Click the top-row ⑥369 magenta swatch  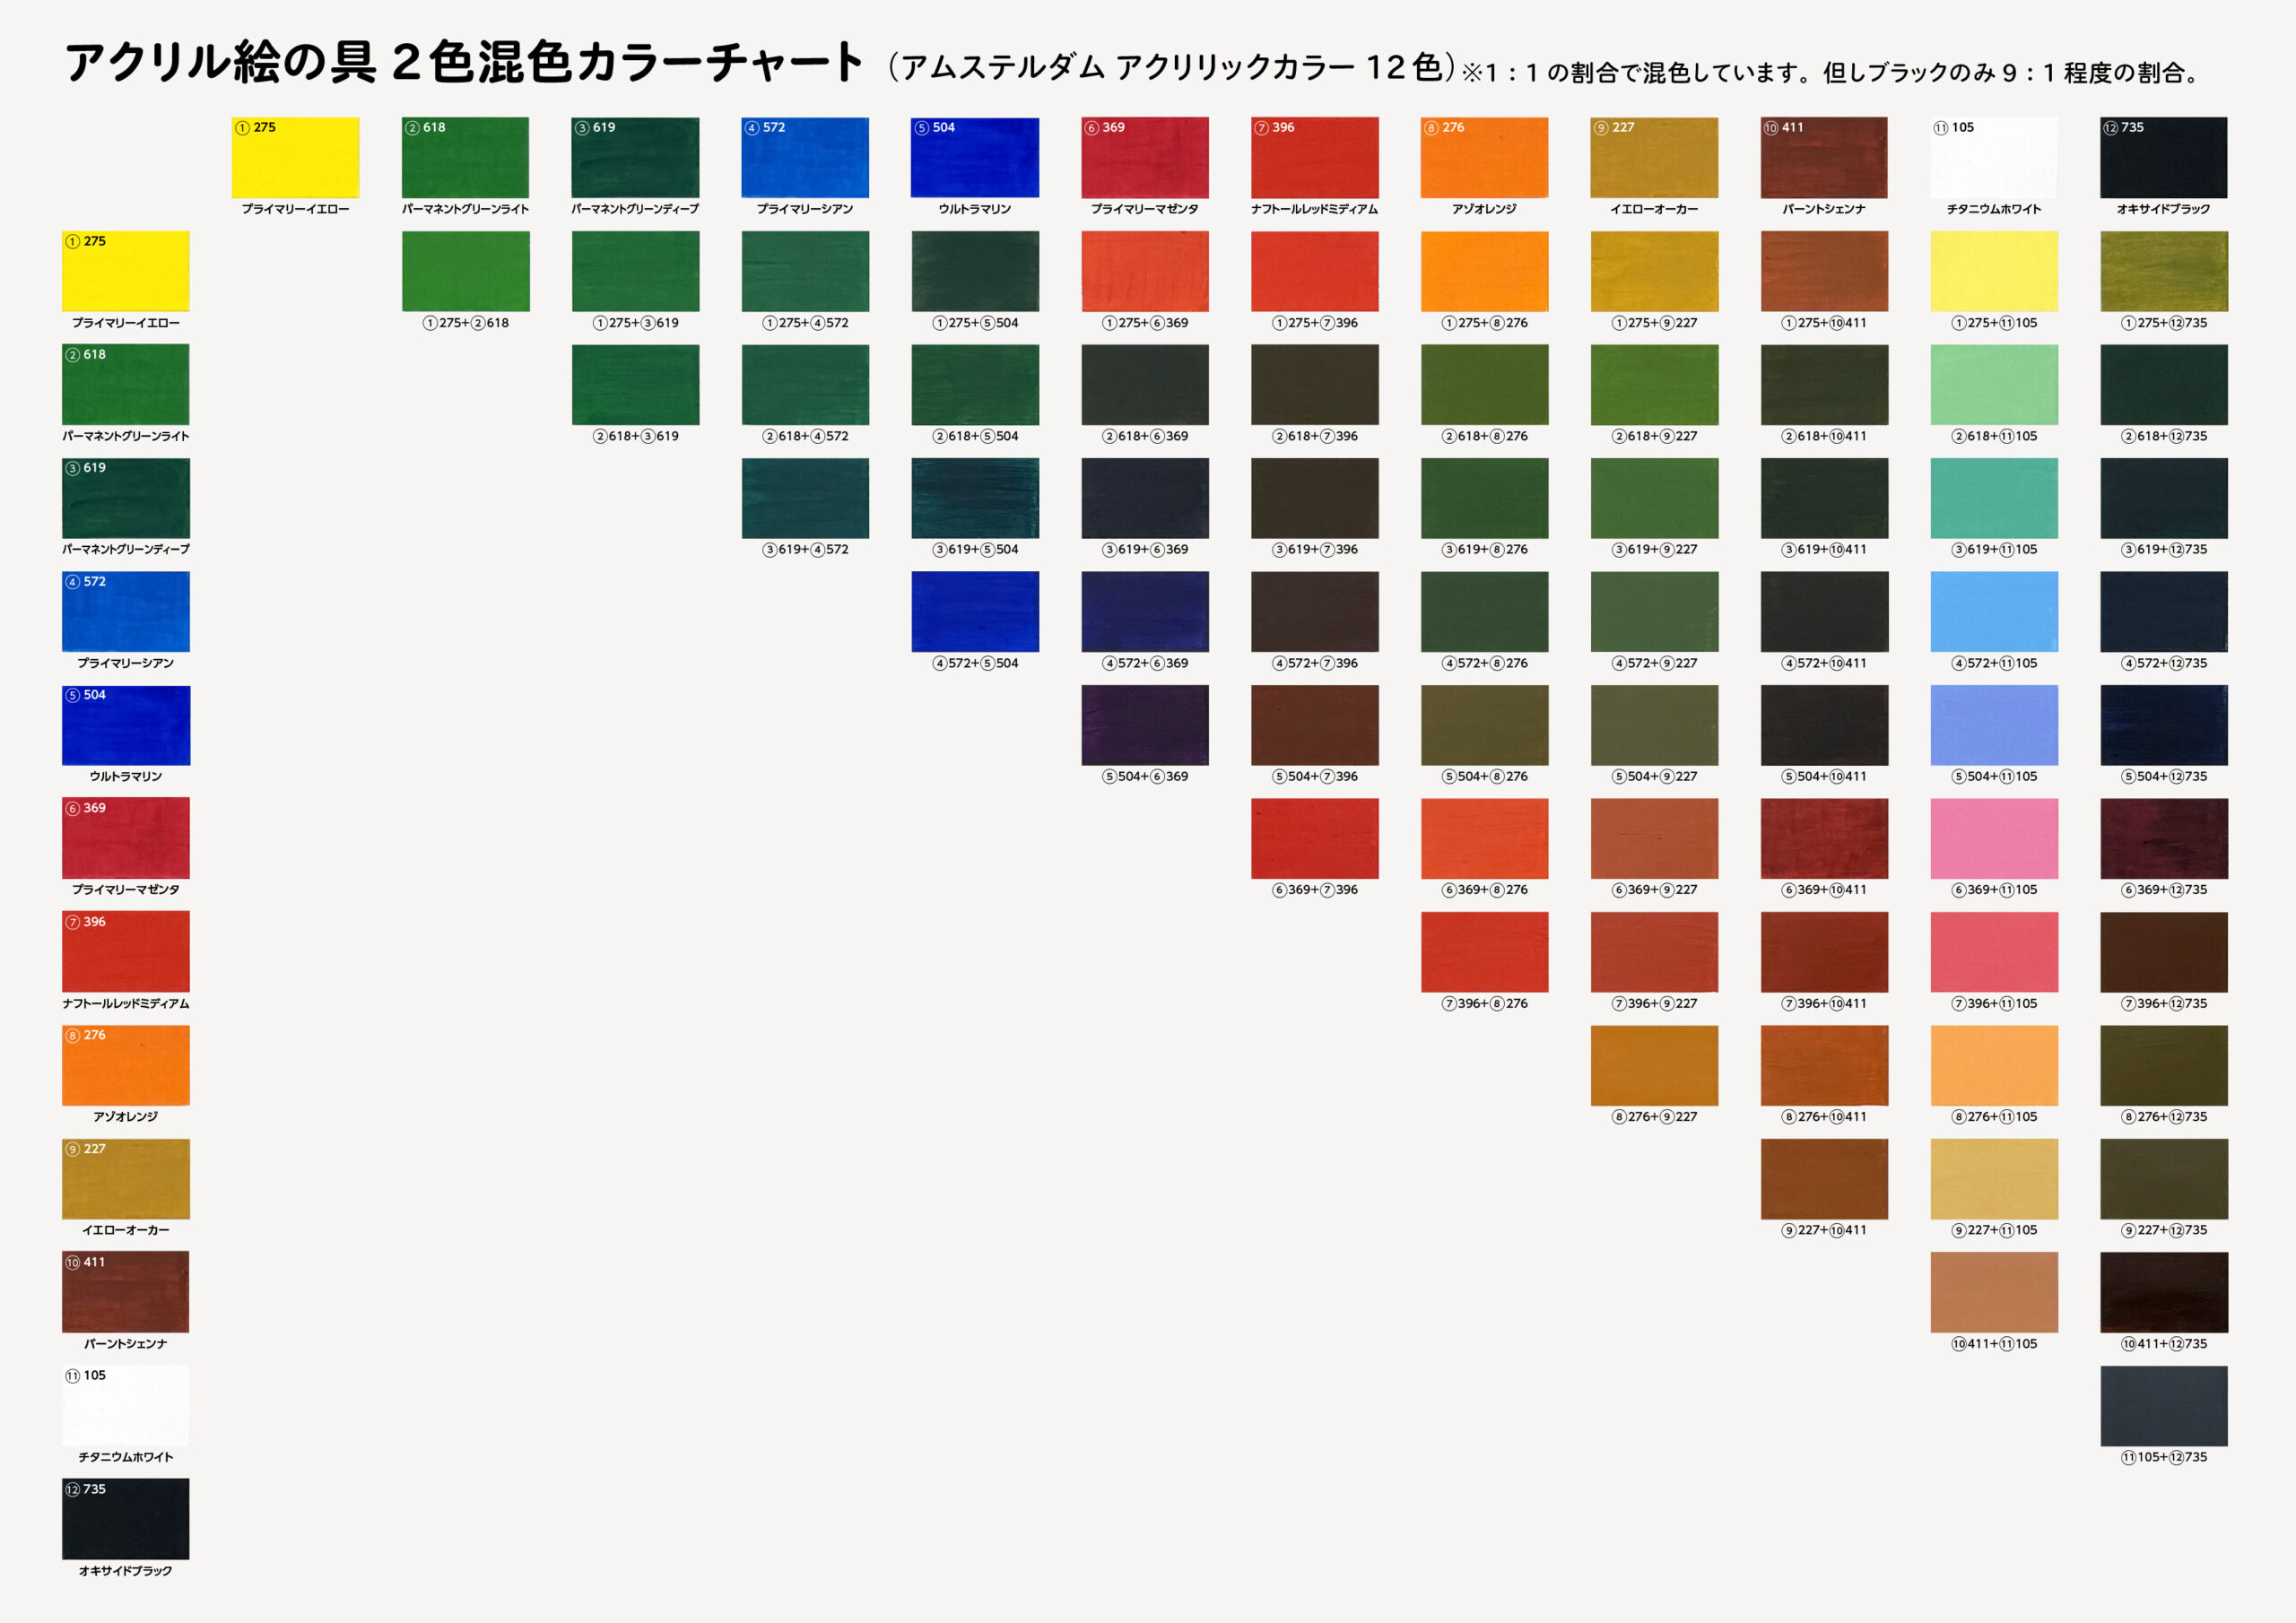1144,157
